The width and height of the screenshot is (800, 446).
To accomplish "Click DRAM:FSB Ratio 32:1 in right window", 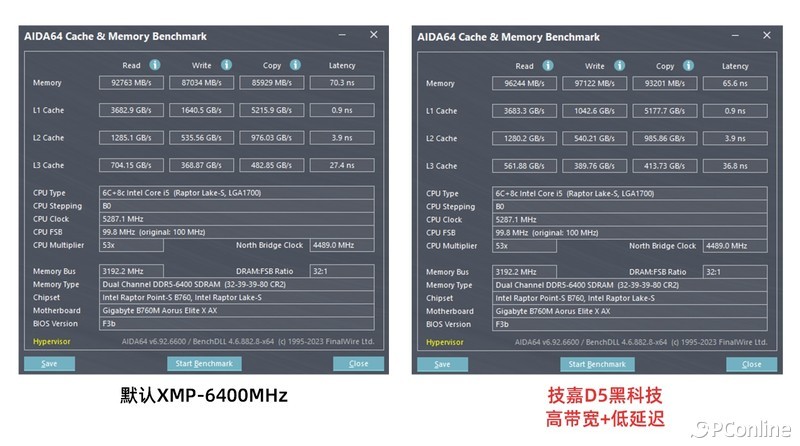I will [735, 271].
